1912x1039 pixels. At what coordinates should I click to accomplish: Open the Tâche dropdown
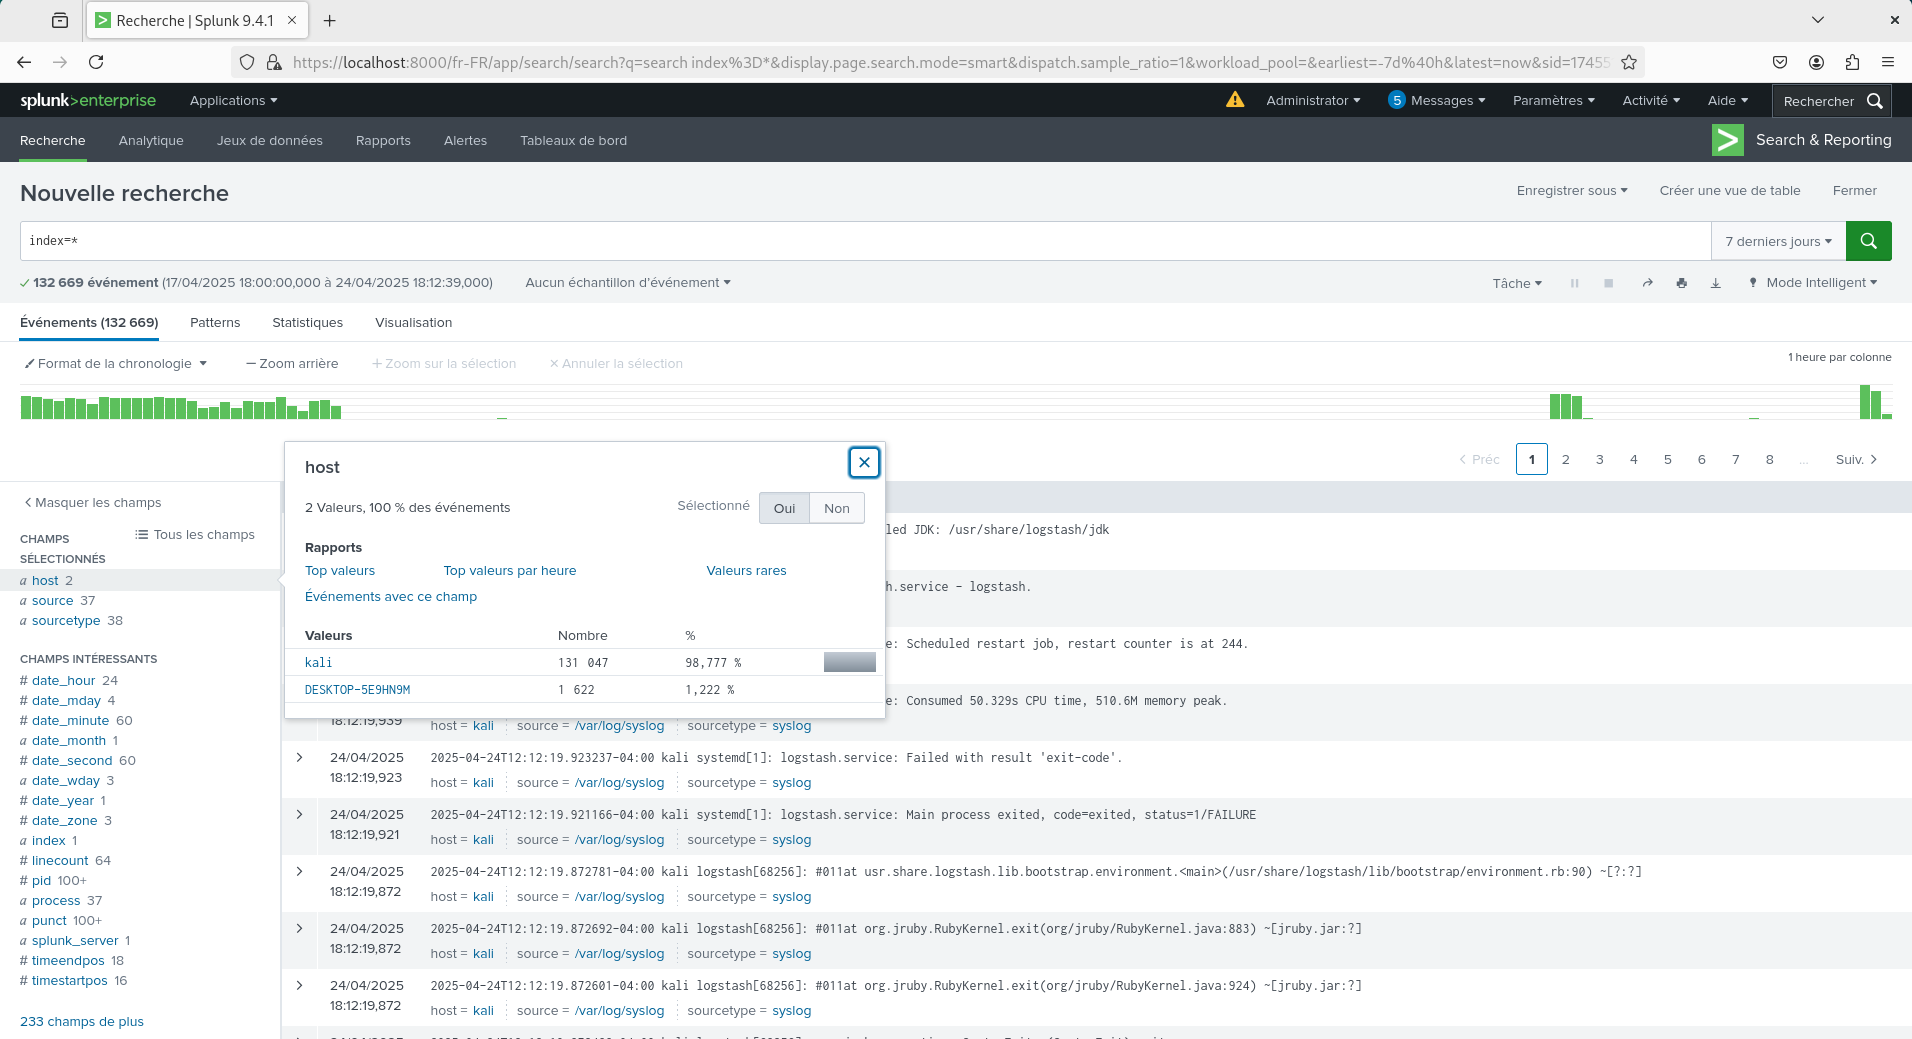1517,283
